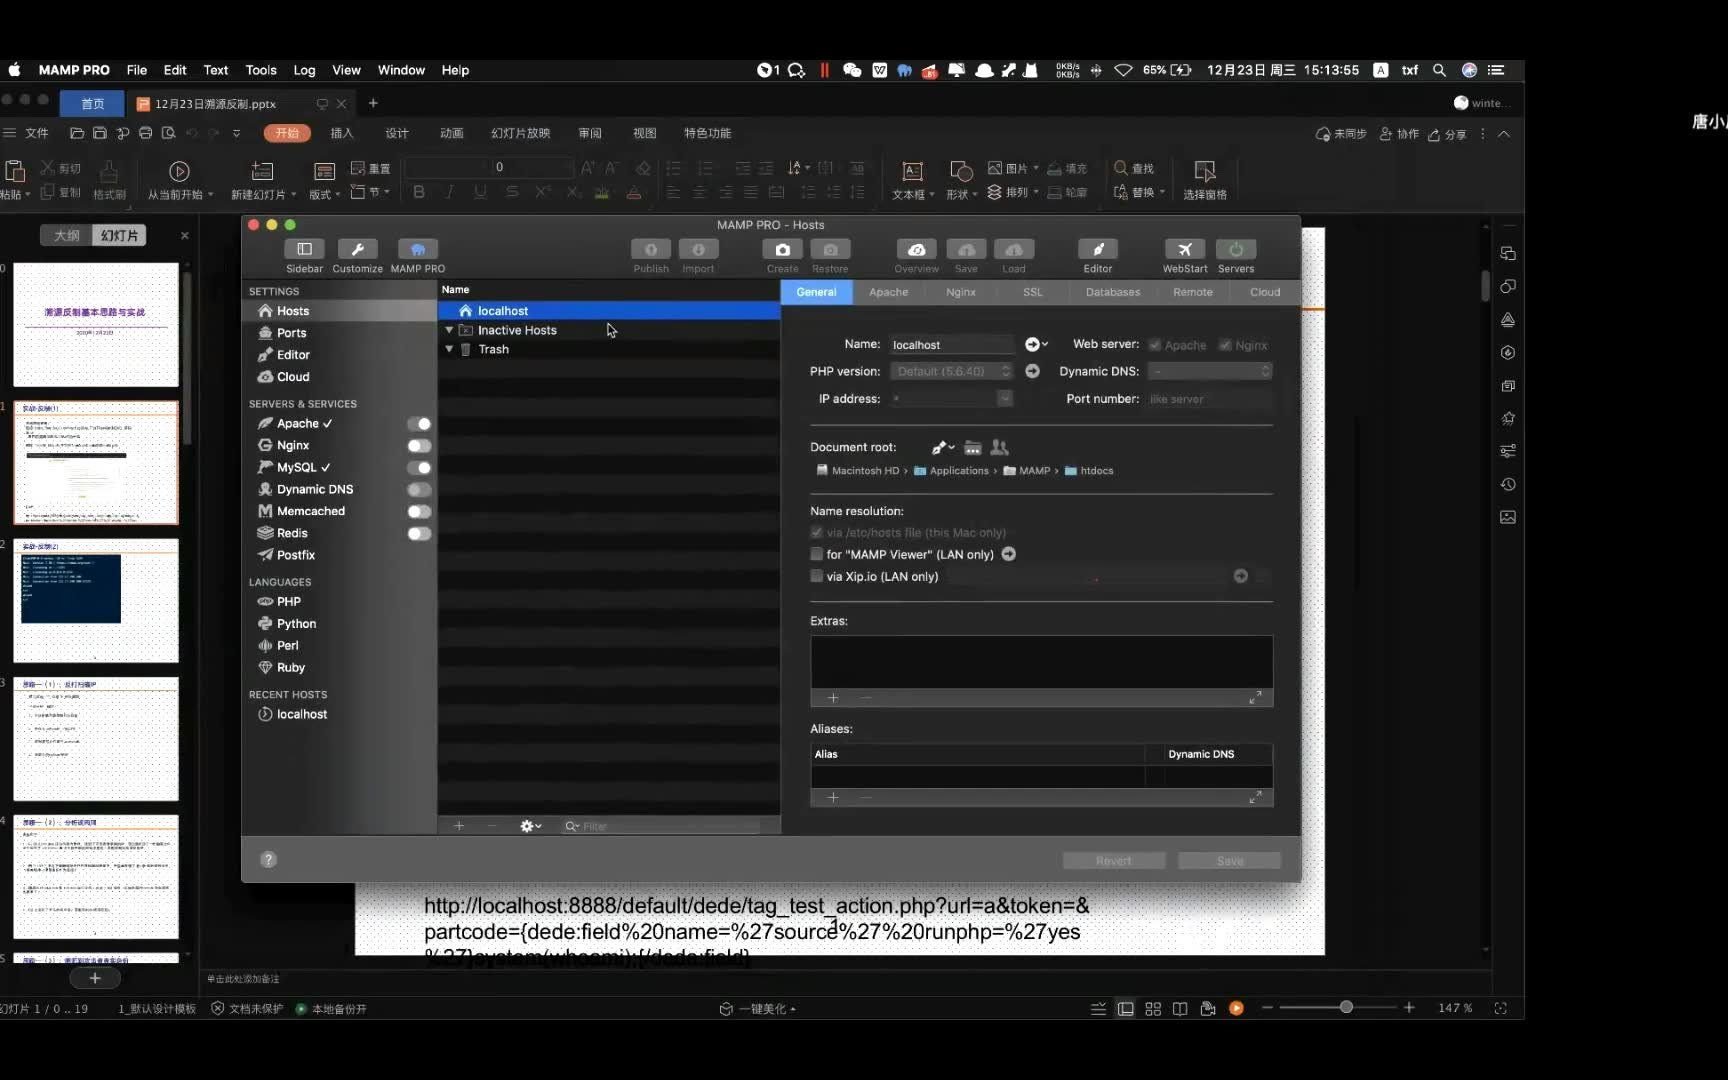Image resolution: width=1728 pixels, height=1080 pixels.
Task: Add an alias with plus button
Action: (x=832, y=797)
